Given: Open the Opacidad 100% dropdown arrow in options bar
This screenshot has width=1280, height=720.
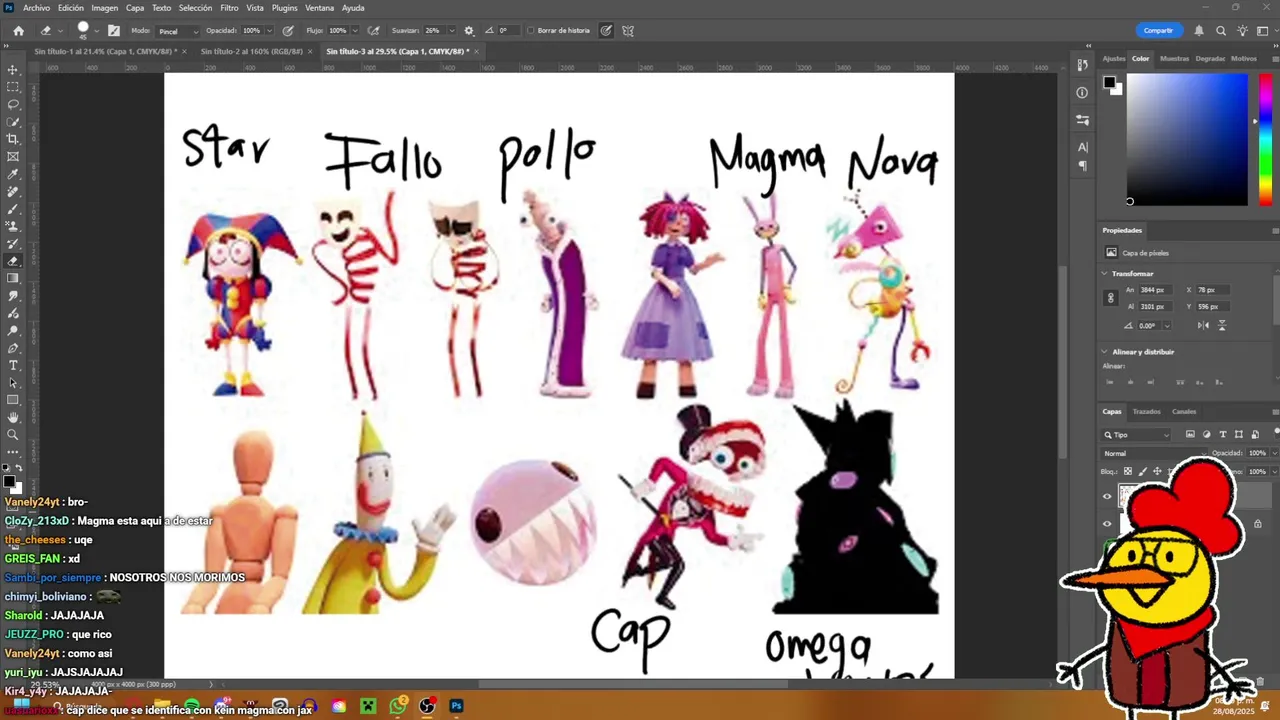Looking at the screenshot, I should coord(269,31).
